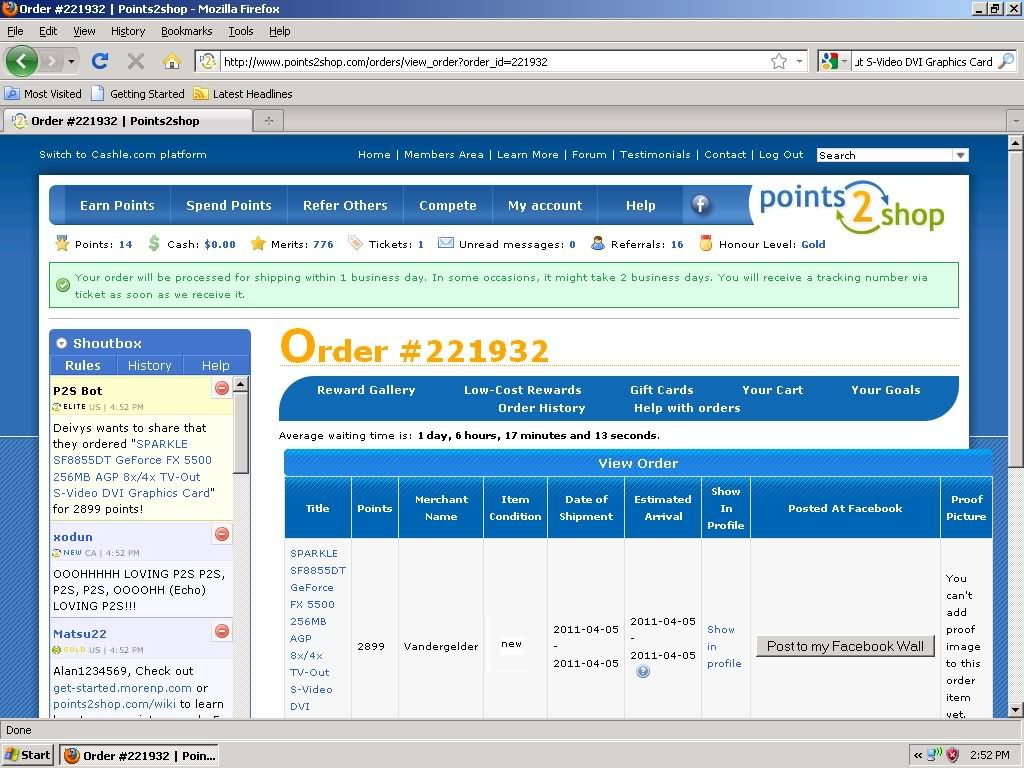The width and height of the screenshot is (1024, 768).
Task: Click the stop loading X icon
Action: coord(136,61)
